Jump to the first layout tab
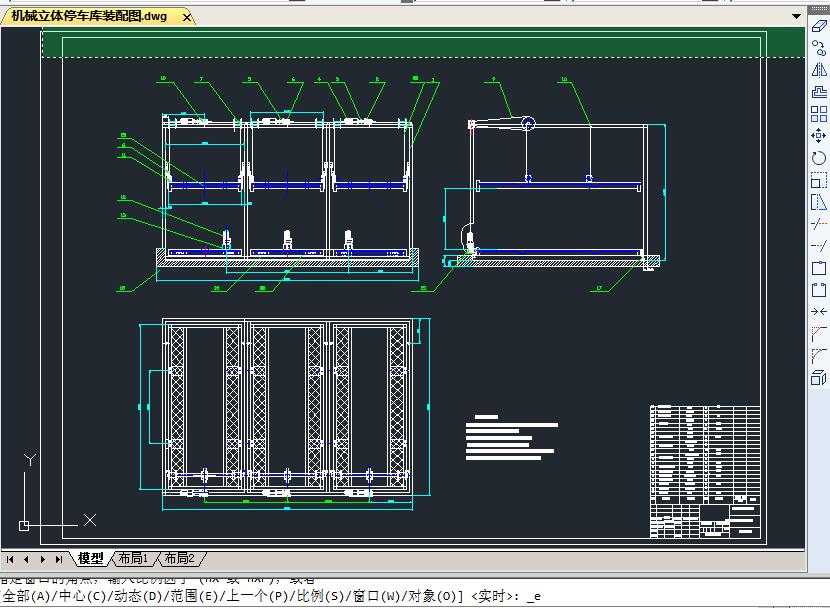The height and width of the screenshot is (608, 830). (11, 559)
